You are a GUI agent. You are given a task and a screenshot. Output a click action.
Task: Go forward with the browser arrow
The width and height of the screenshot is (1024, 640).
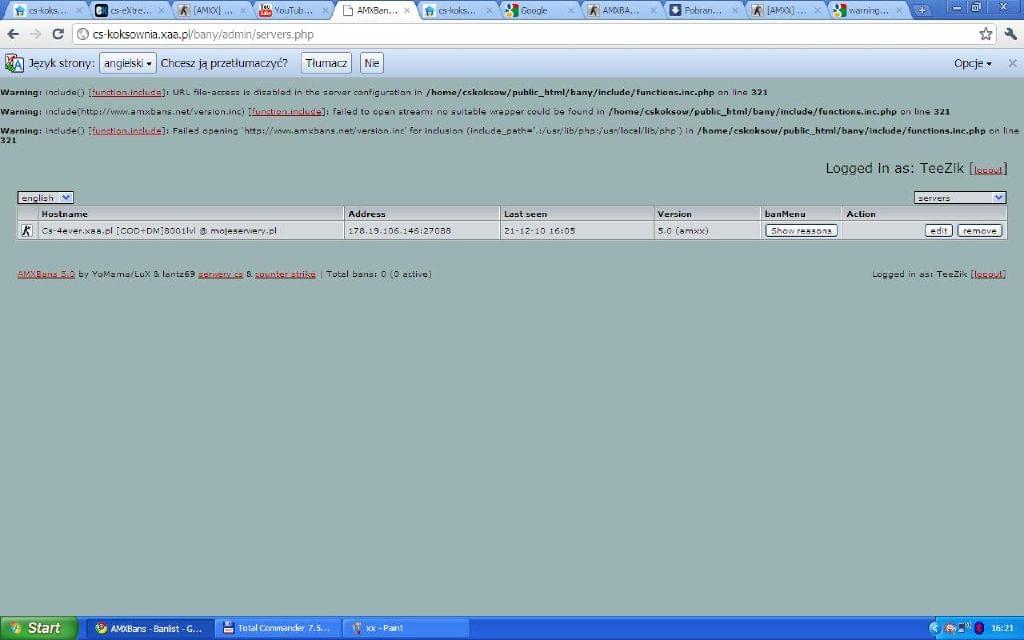pyautogui.click(x=35, y=34)
